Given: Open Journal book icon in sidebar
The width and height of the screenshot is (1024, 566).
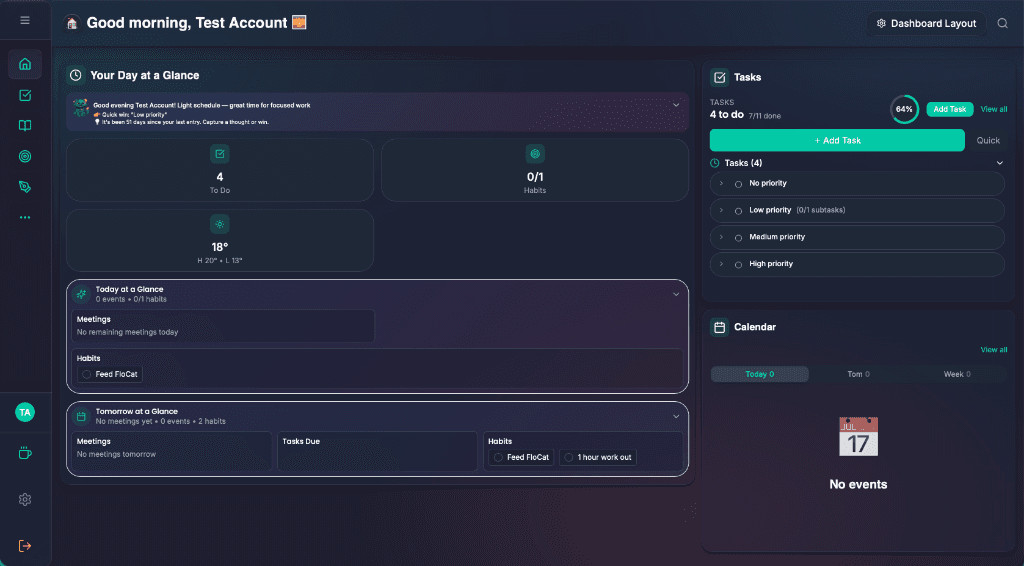Looking at the screenshot, I should pyautogui.click(x=25, y=125).
